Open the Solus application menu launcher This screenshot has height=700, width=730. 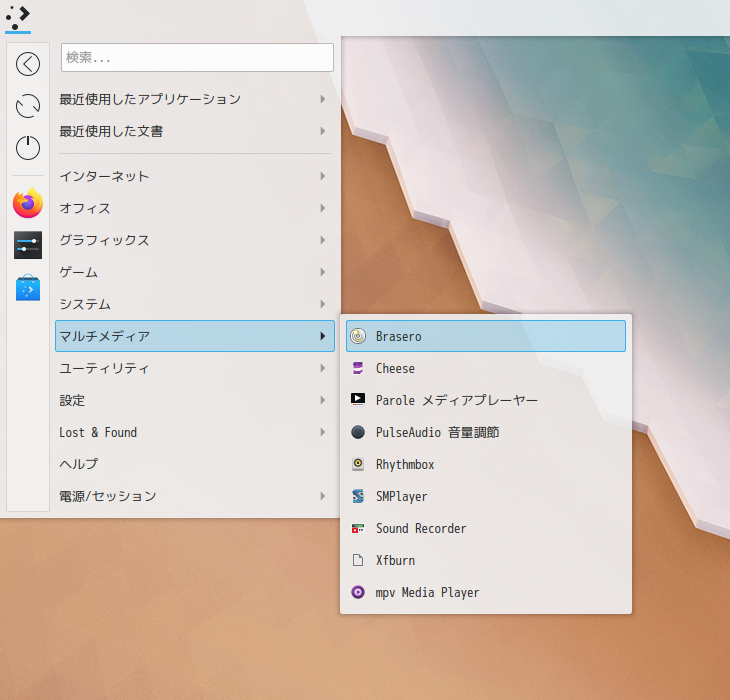coord(18,18)
